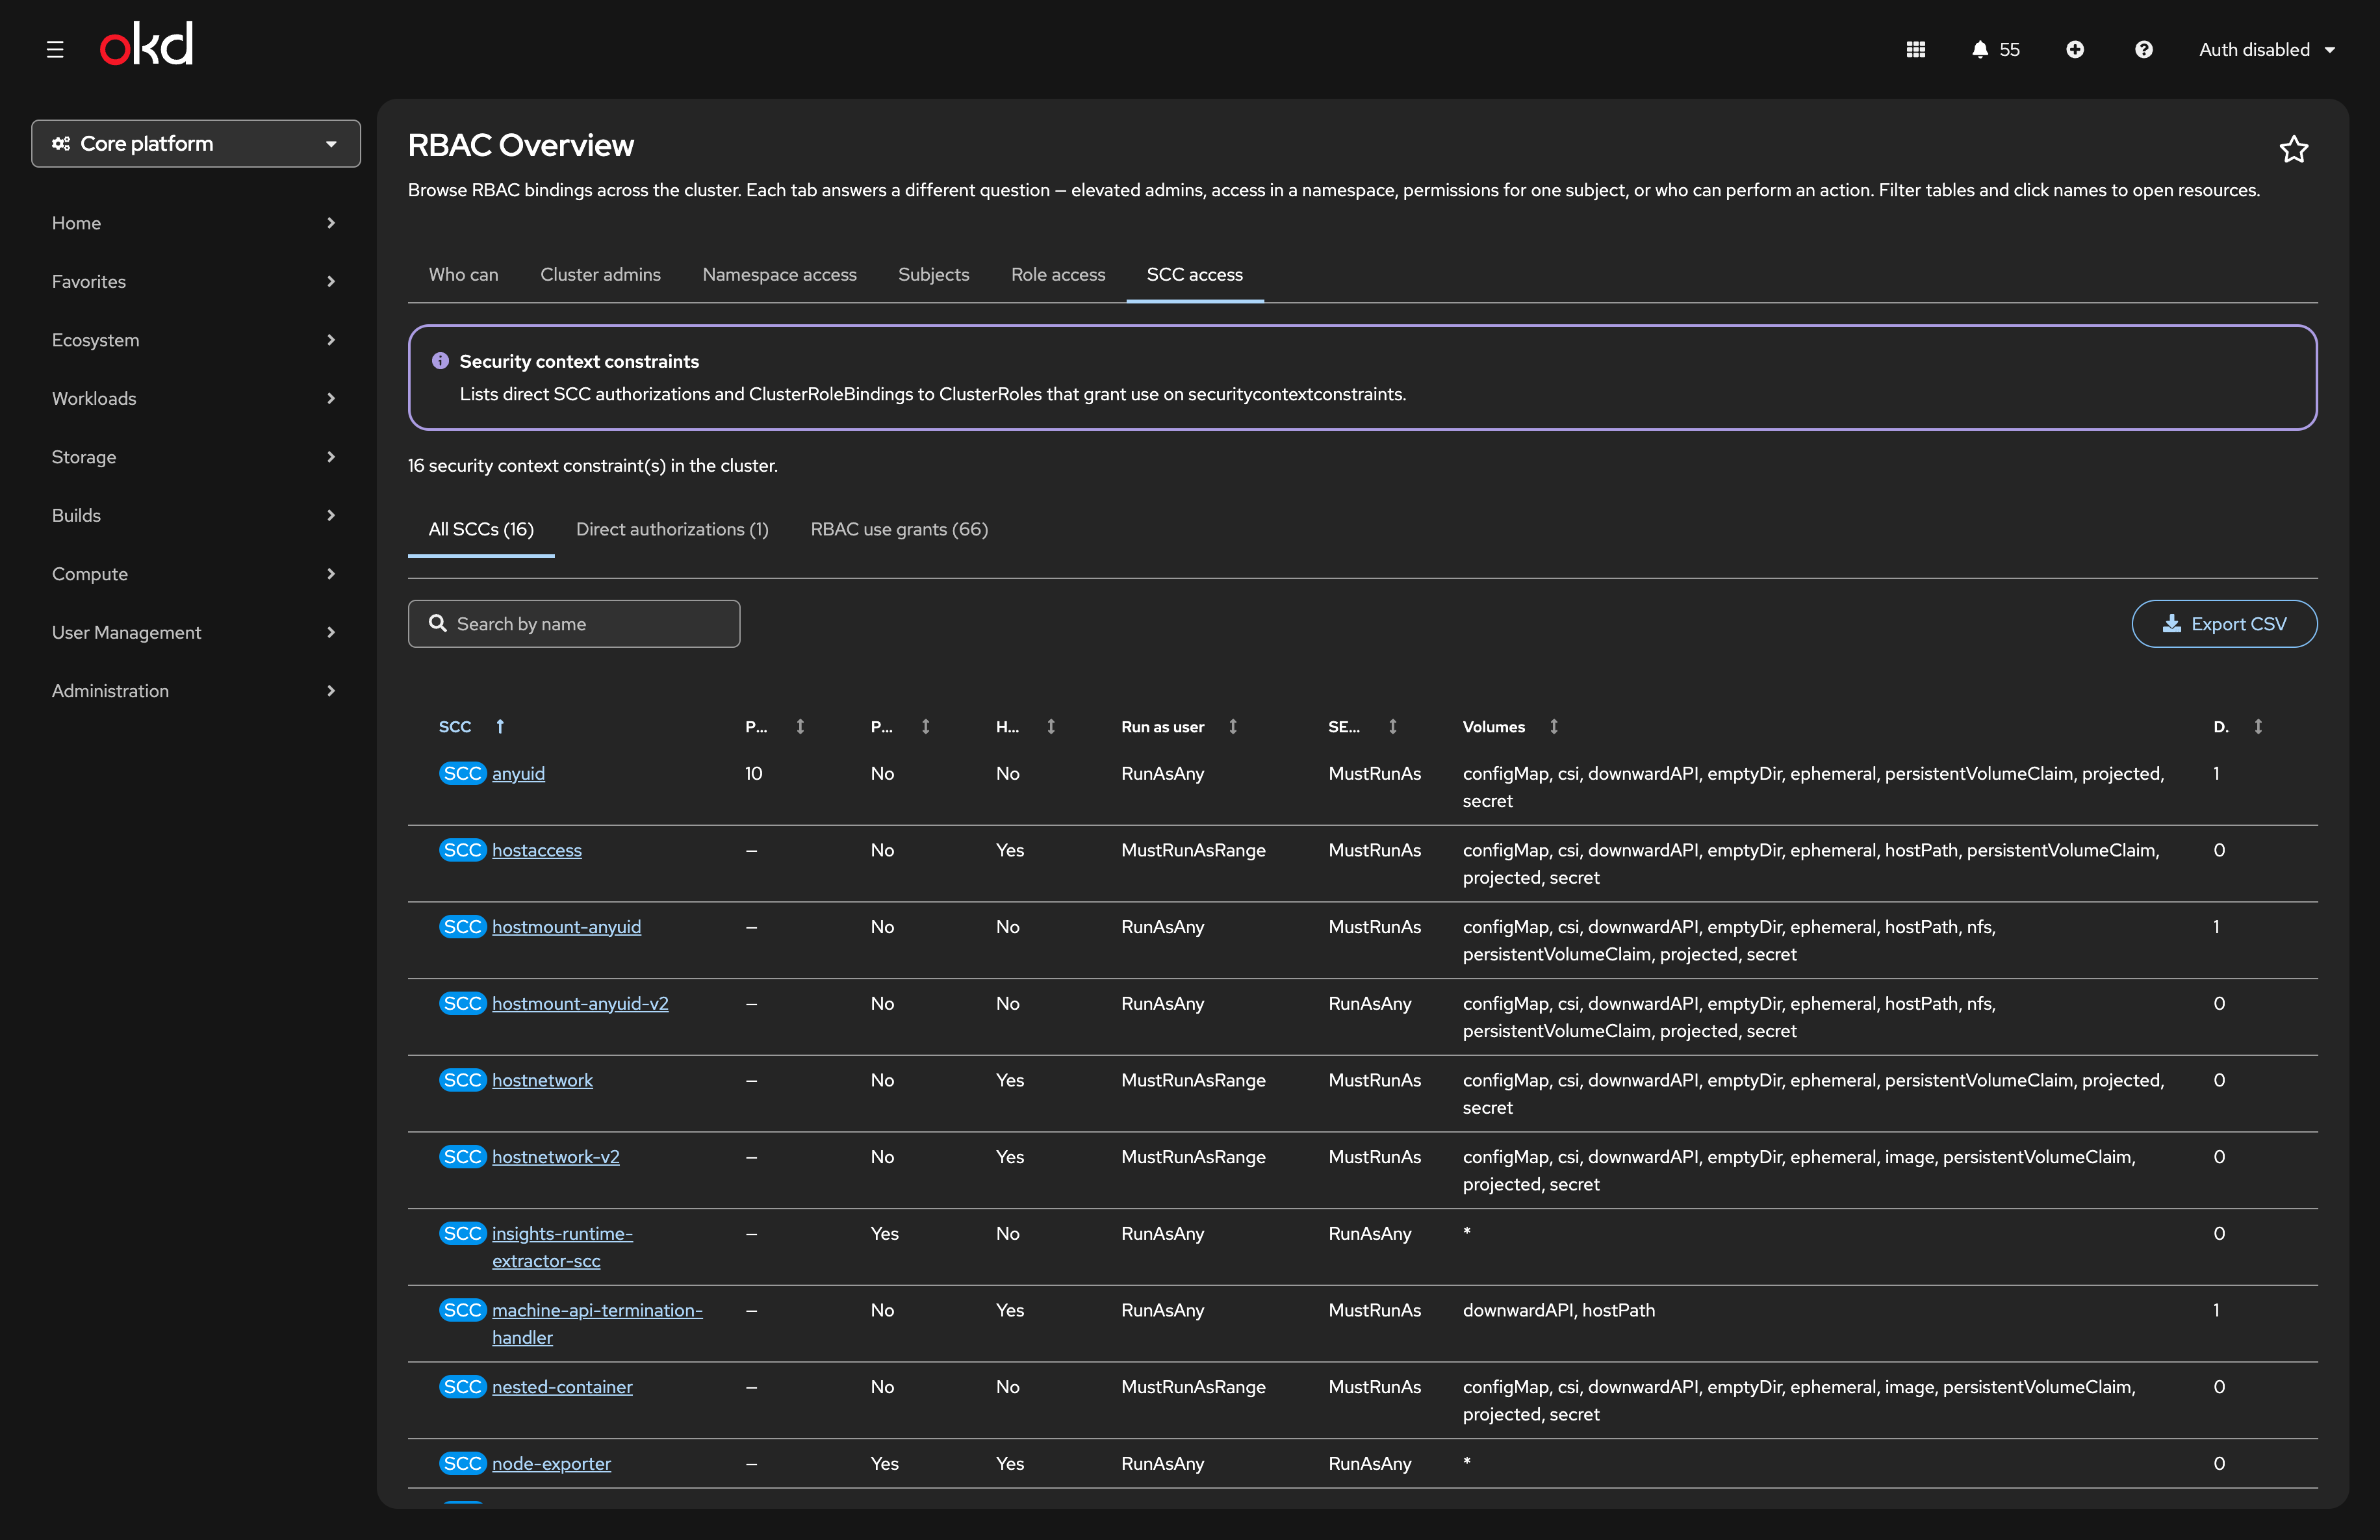
Task: Open the application launcher grid
Action: click(1915, 49)
